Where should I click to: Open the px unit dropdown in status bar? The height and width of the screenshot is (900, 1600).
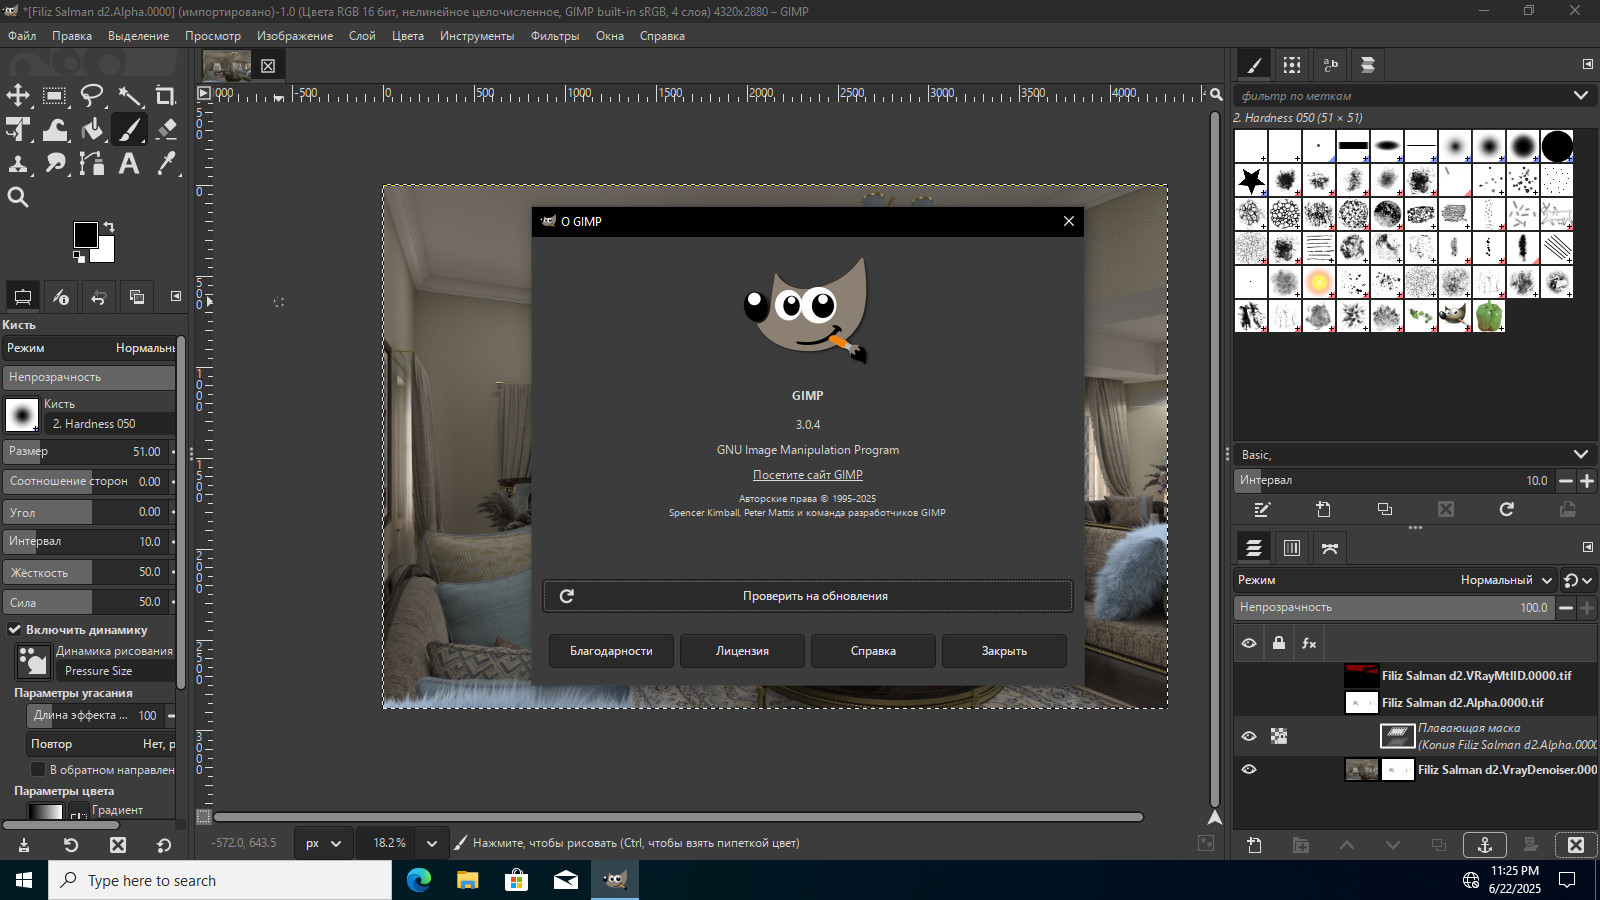(x=325, y=843)
